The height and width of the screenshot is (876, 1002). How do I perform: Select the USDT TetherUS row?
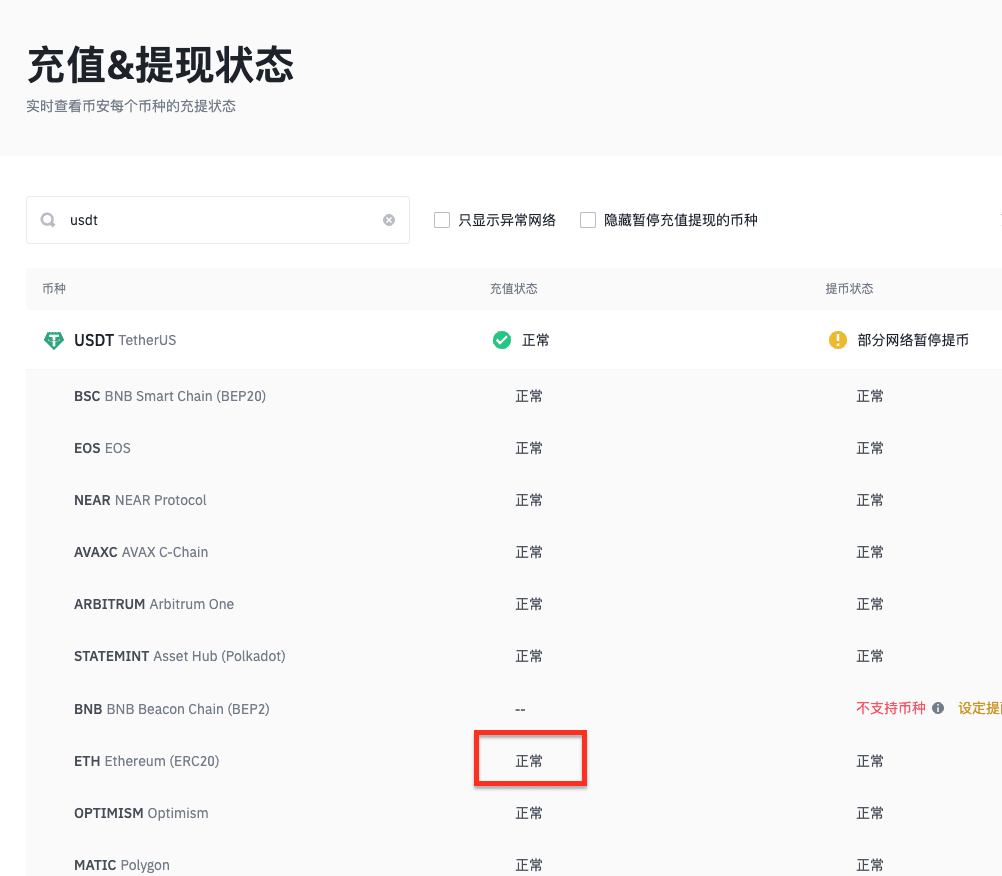(x=514, y=340)
